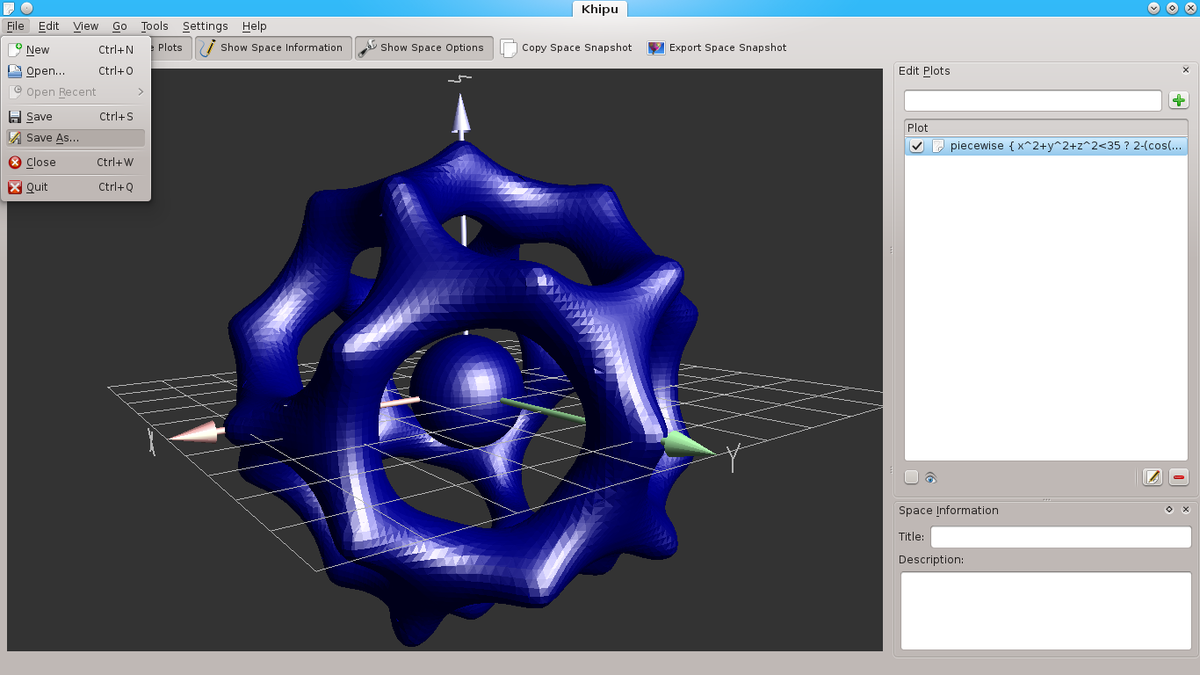Screen dimensions: 1200x675
Task: Close the Space Information dock panel
Action: pos(1186,510)
